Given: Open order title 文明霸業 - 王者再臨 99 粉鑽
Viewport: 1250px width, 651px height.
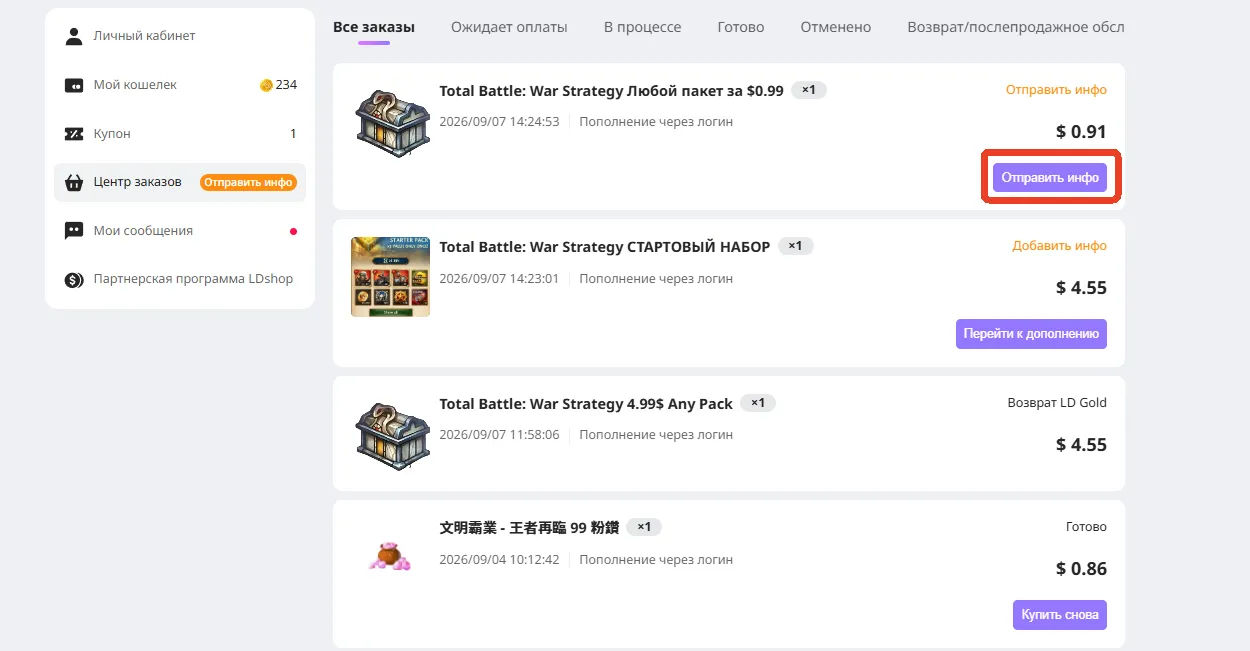Looking at the screenshot, I should coord(529,528).
